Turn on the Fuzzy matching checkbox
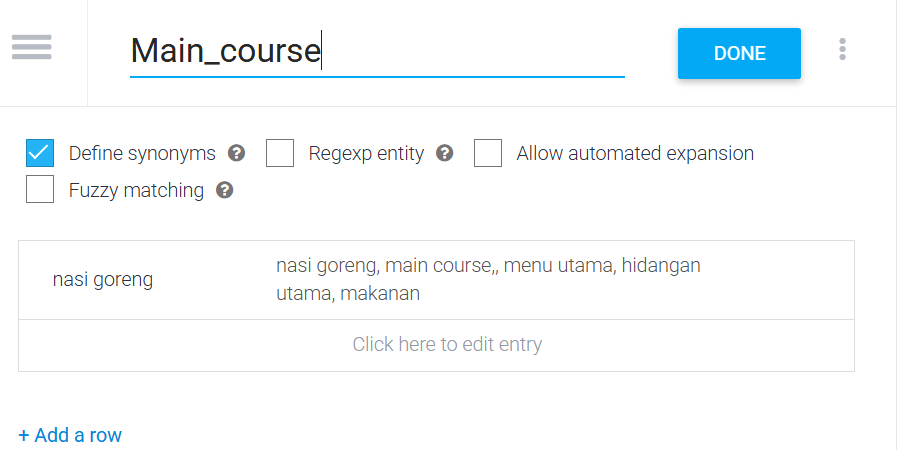This screenshot has height=450, width=897. tap(40, 190)
